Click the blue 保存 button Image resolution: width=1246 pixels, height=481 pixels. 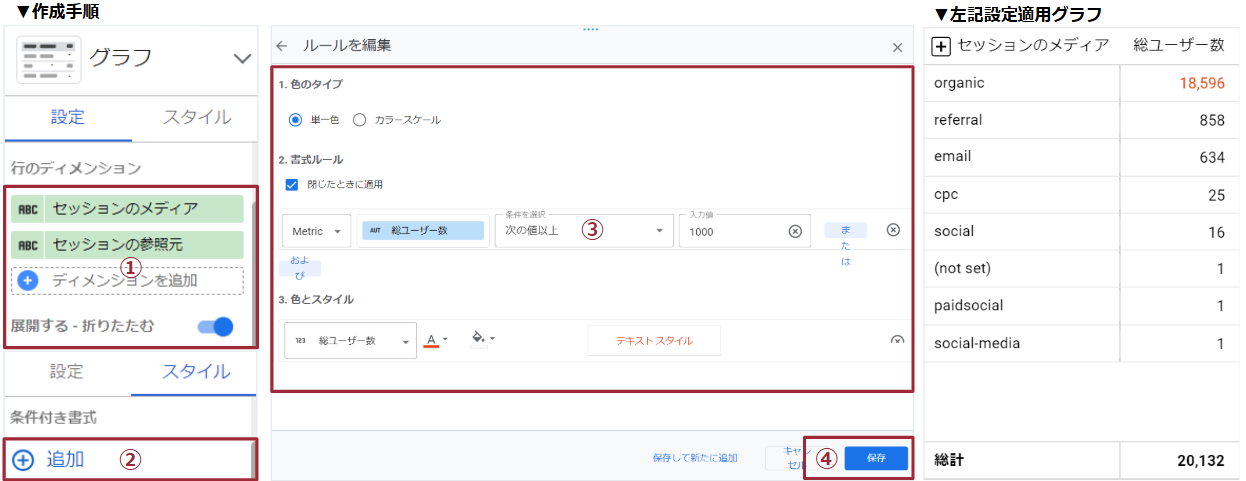click(x=876, y=458)
